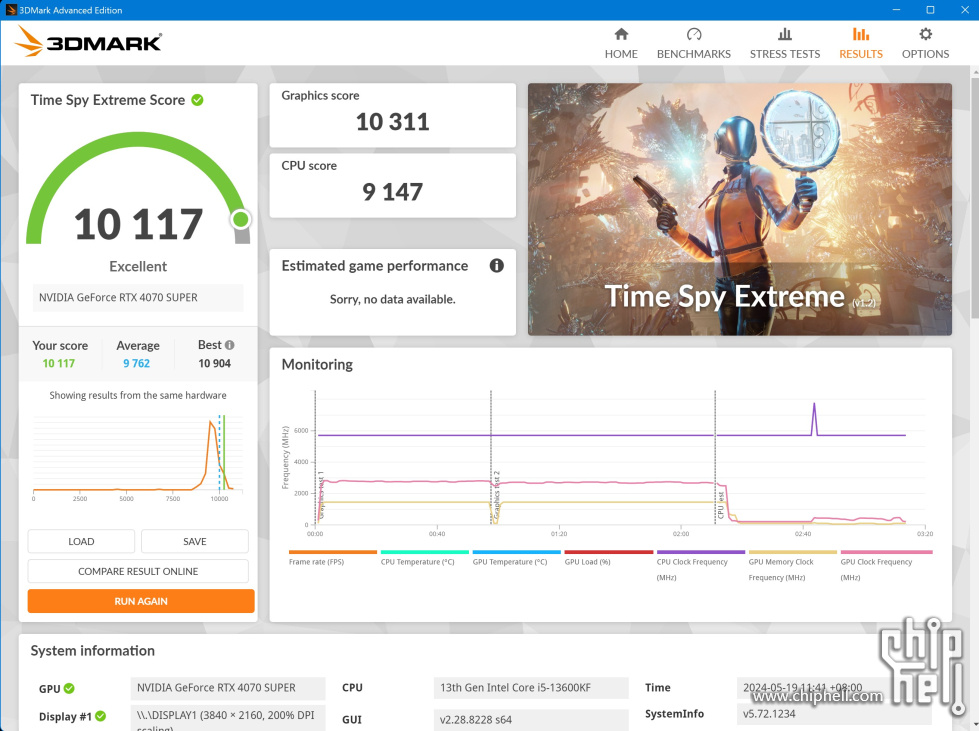Click the Average score 9 762
This screenshot has height=731, width=979.
137,363
